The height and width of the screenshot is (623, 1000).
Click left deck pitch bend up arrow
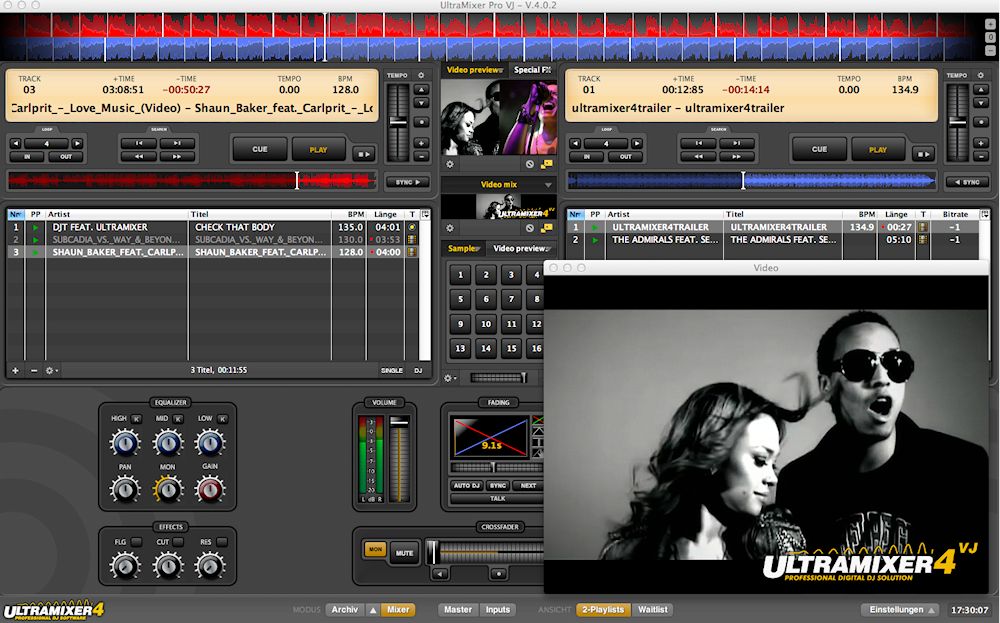coord(421,90)
